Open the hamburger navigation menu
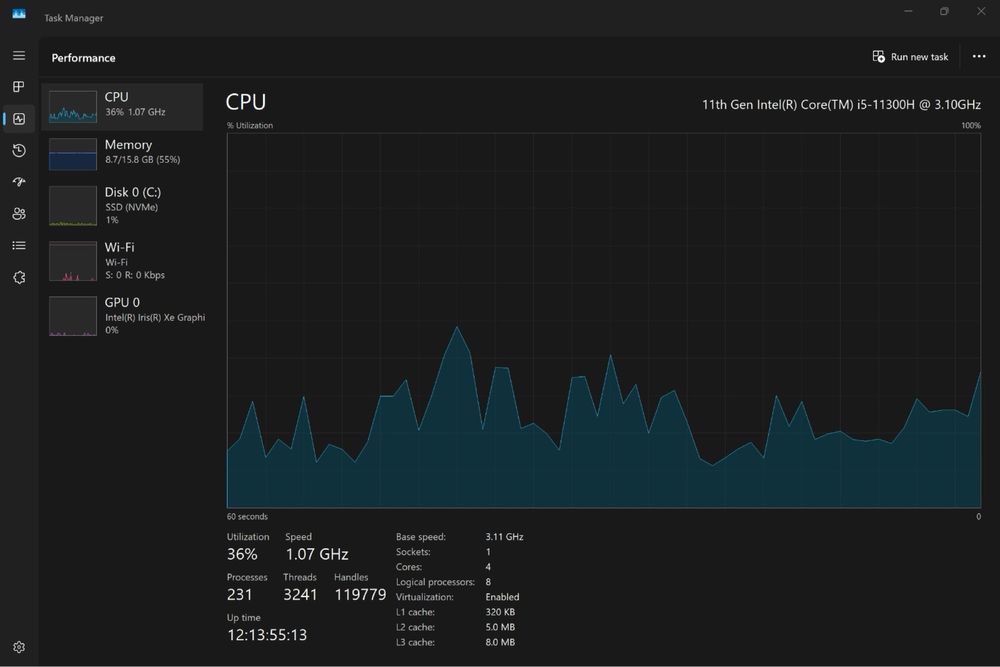1000x667 pixels. pos(19,55)
